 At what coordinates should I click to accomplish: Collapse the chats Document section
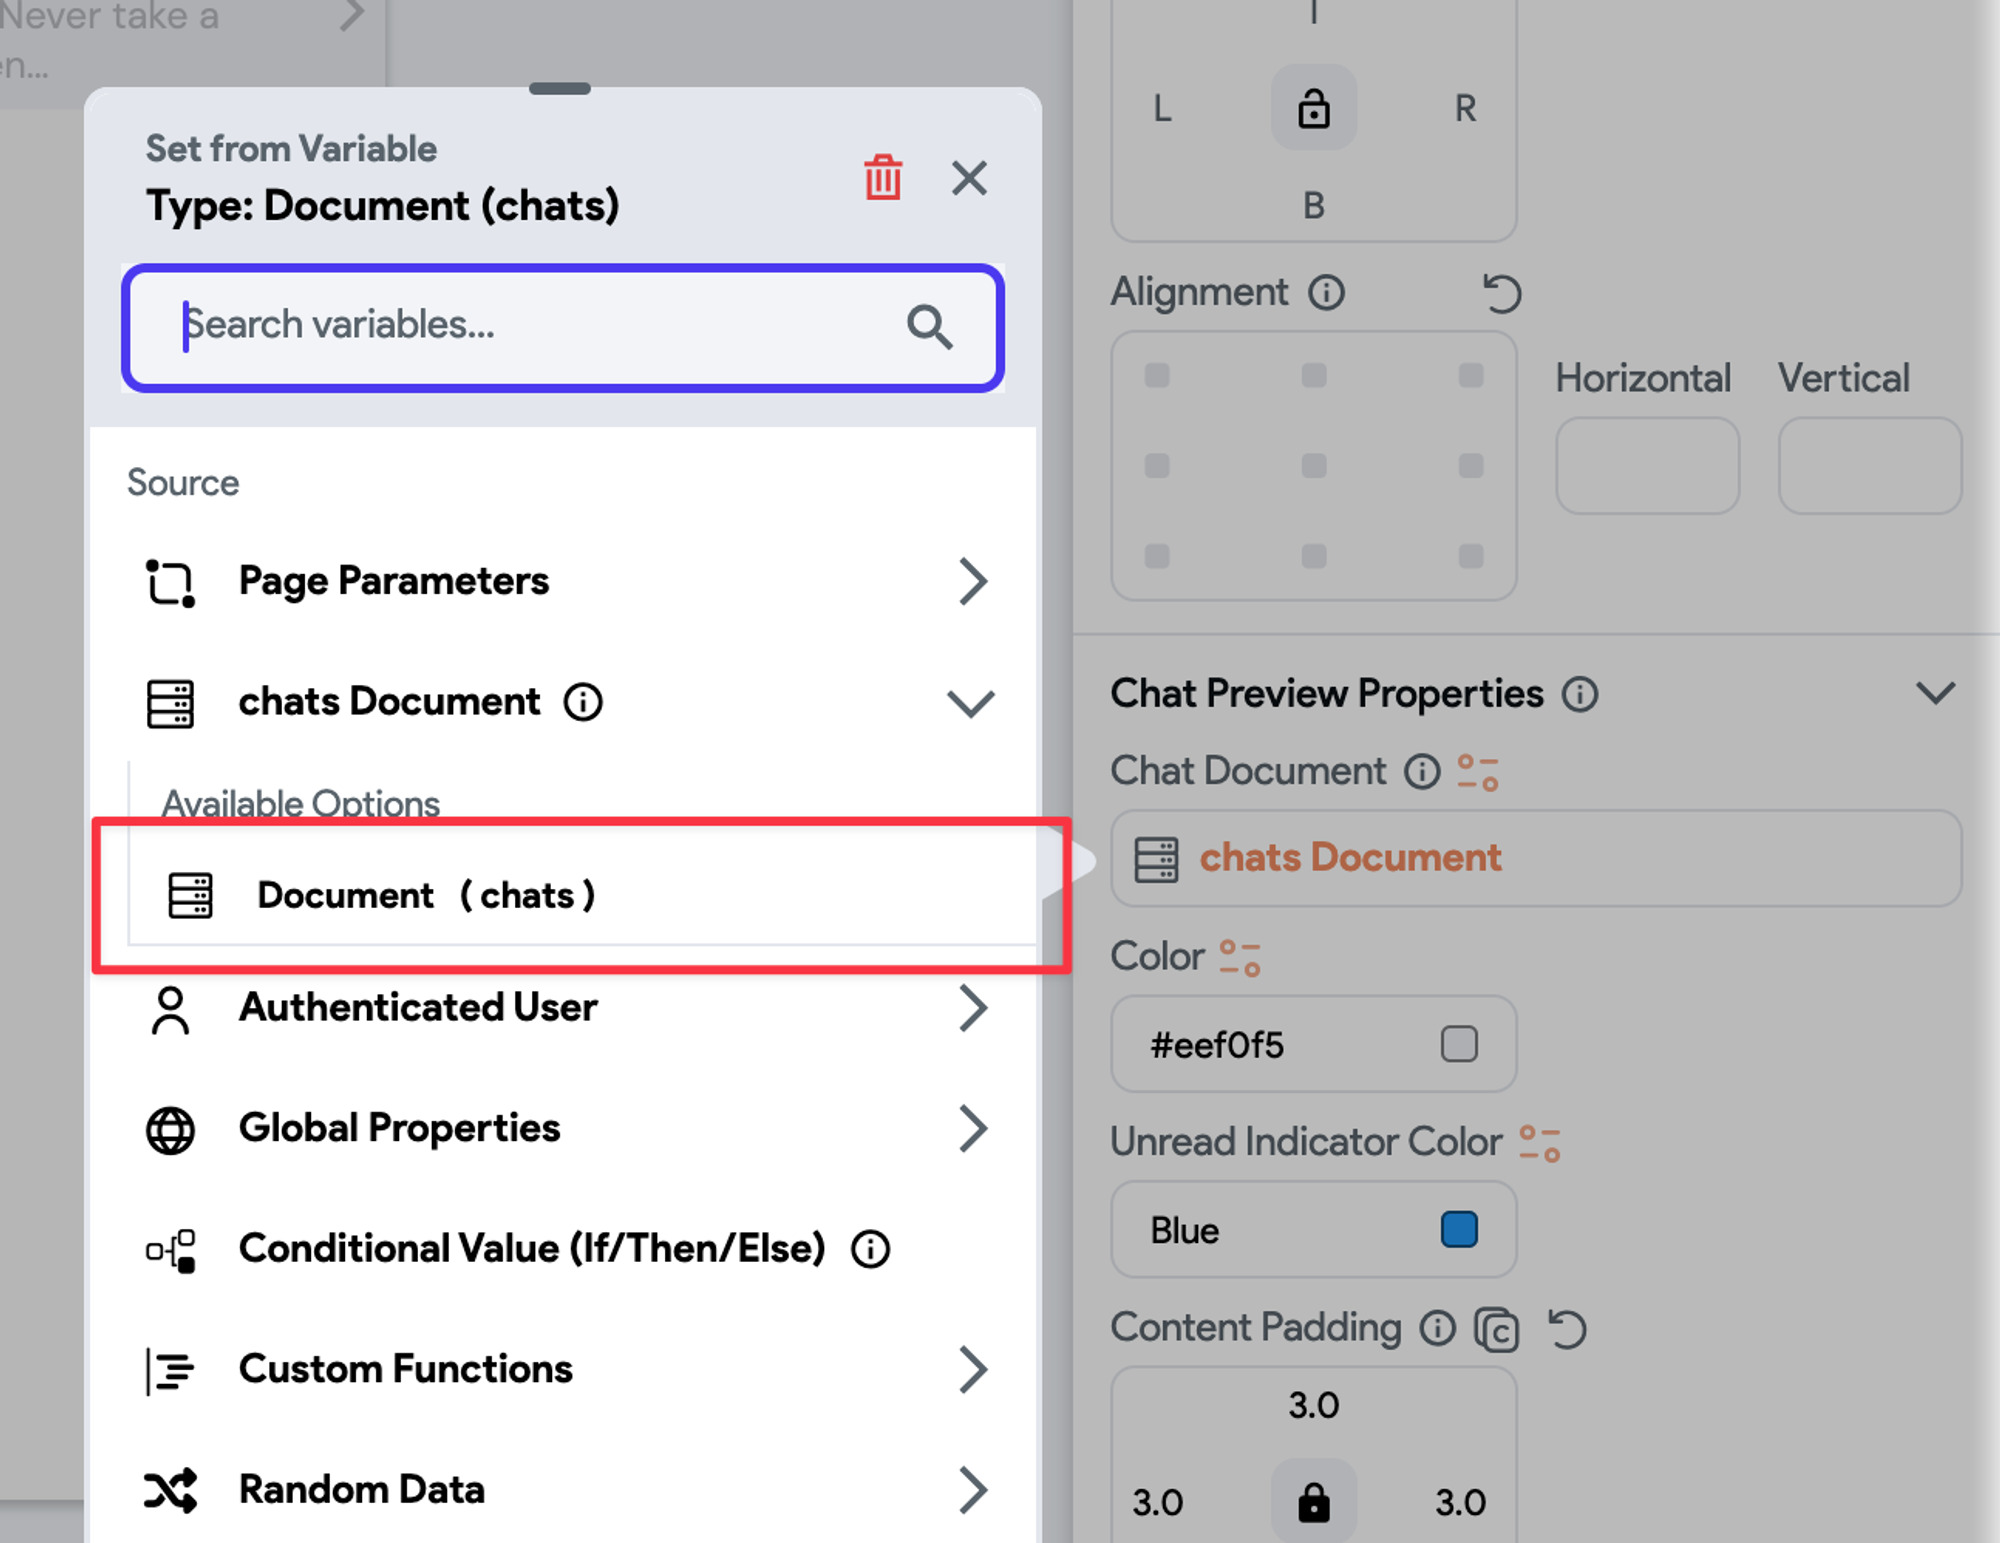tap(970, 703)
